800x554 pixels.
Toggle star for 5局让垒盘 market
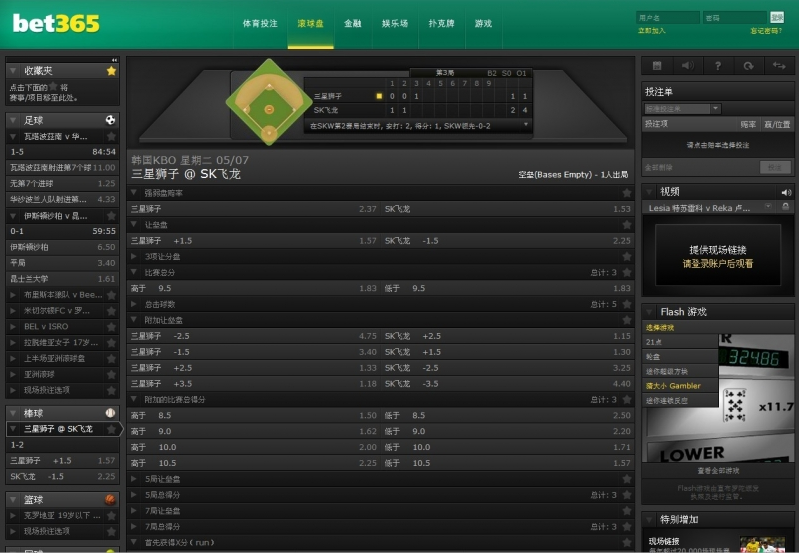[x=627, y=479]
